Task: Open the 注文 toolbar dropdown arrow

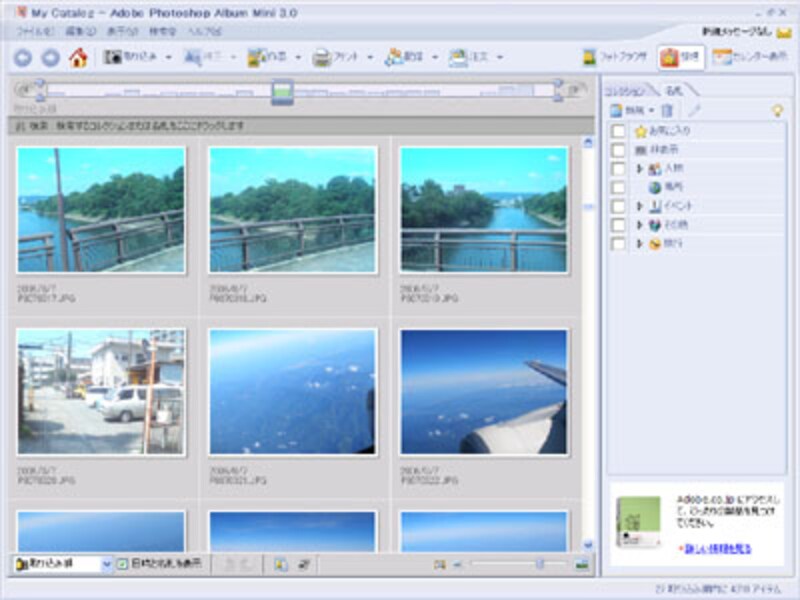Action: (500, 57)
